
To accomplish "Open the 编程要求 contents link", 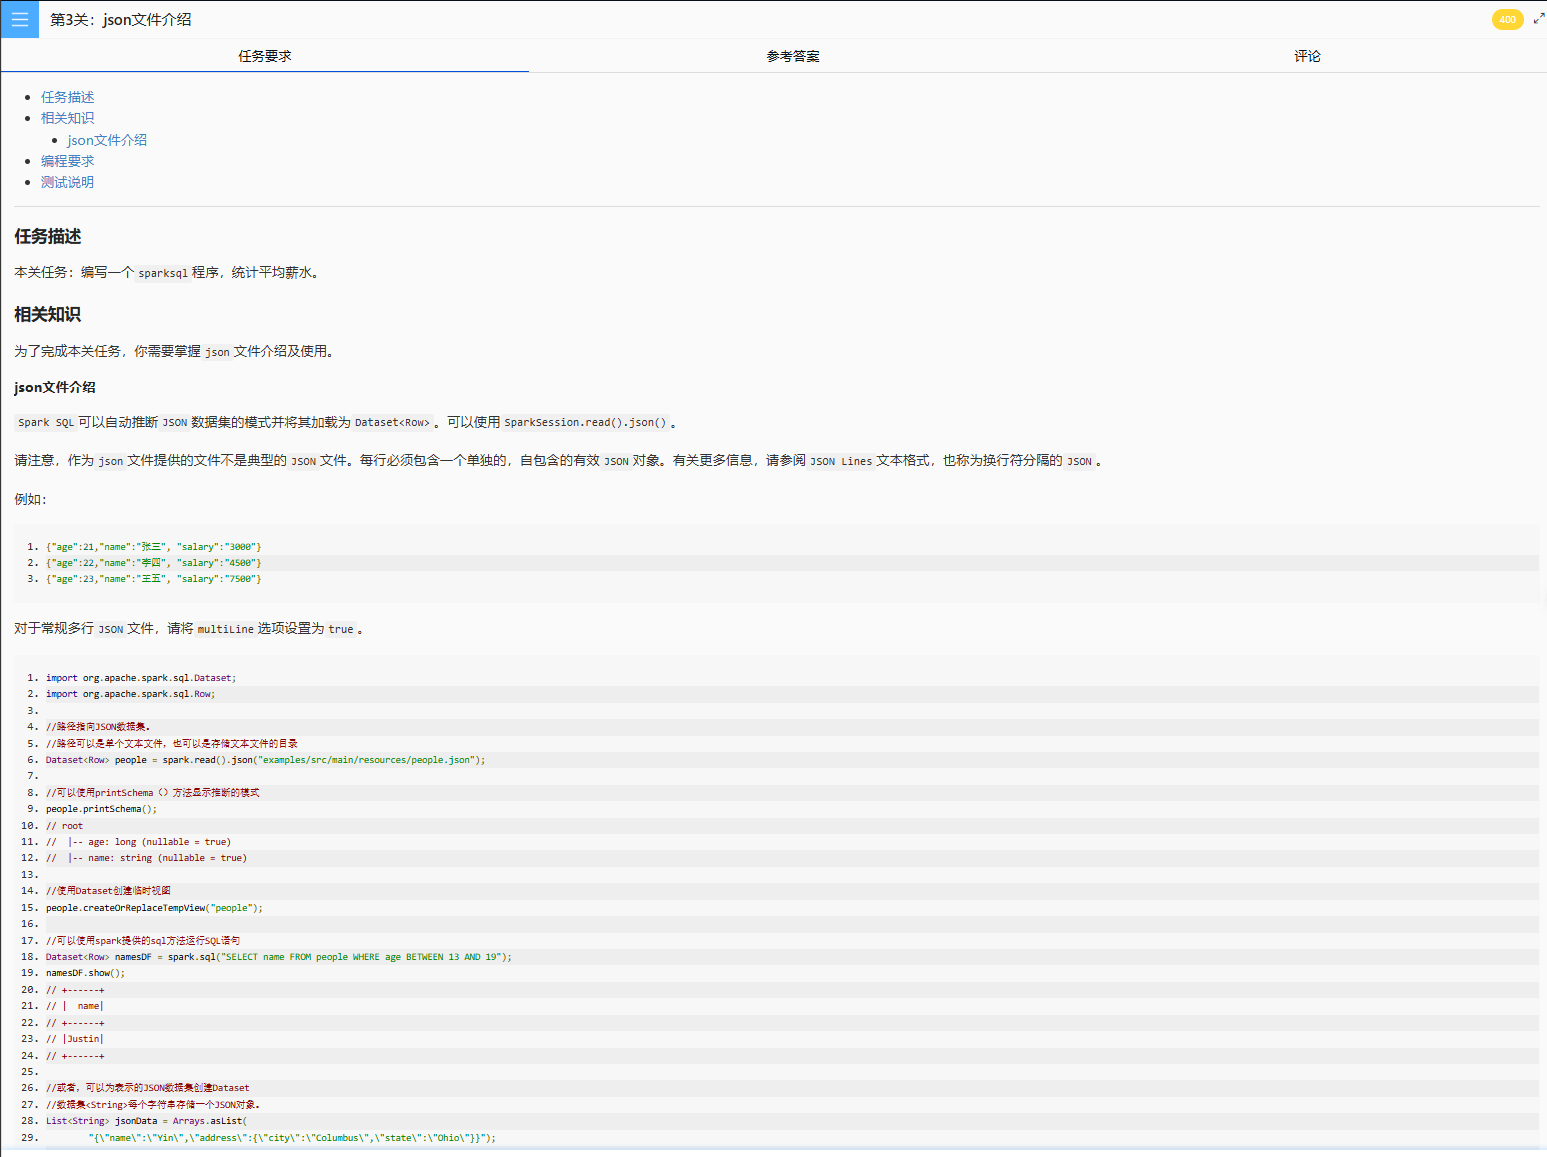I will click(x=67, y=161).
